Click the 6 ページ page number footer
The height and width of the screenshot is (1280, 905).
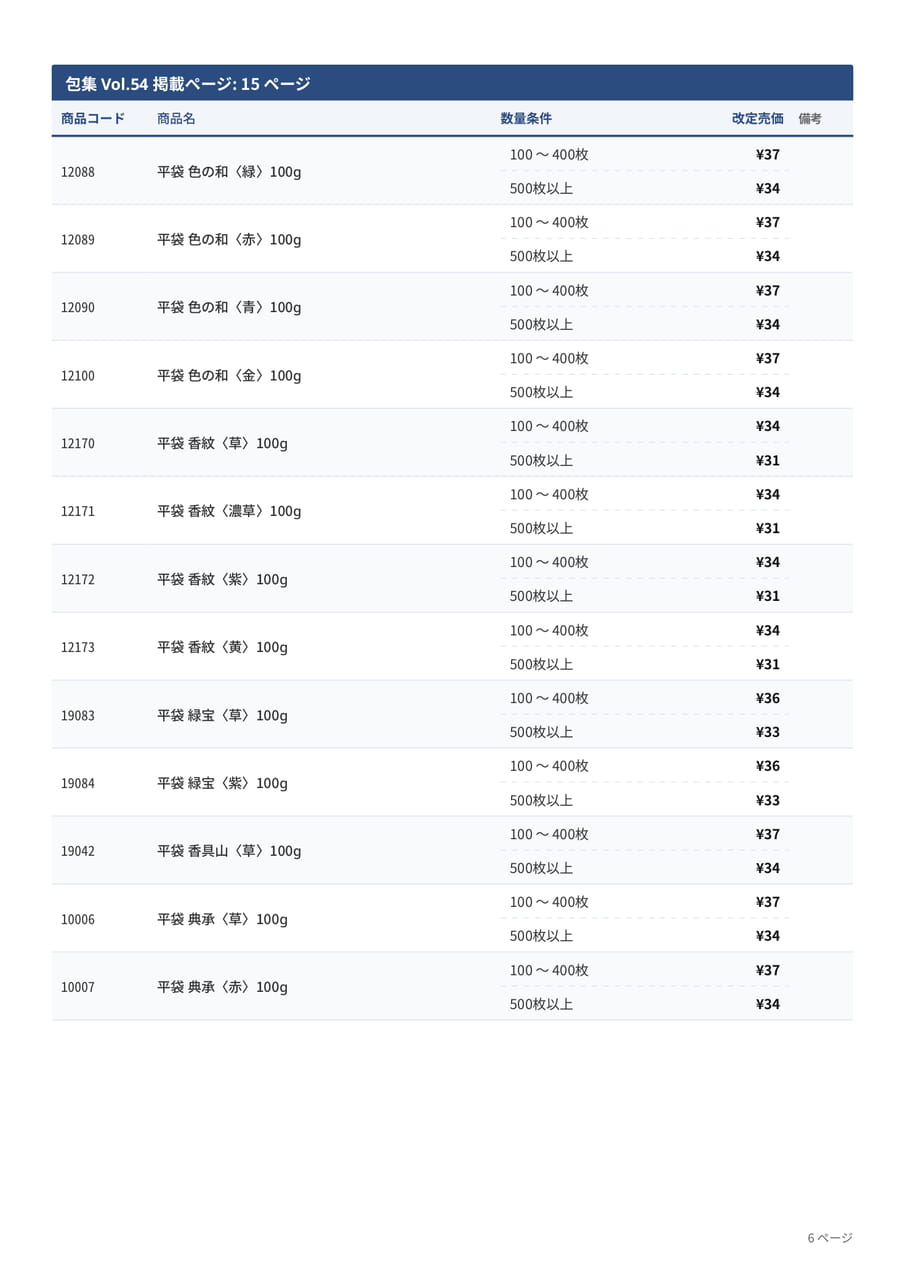coord(830,1238)
